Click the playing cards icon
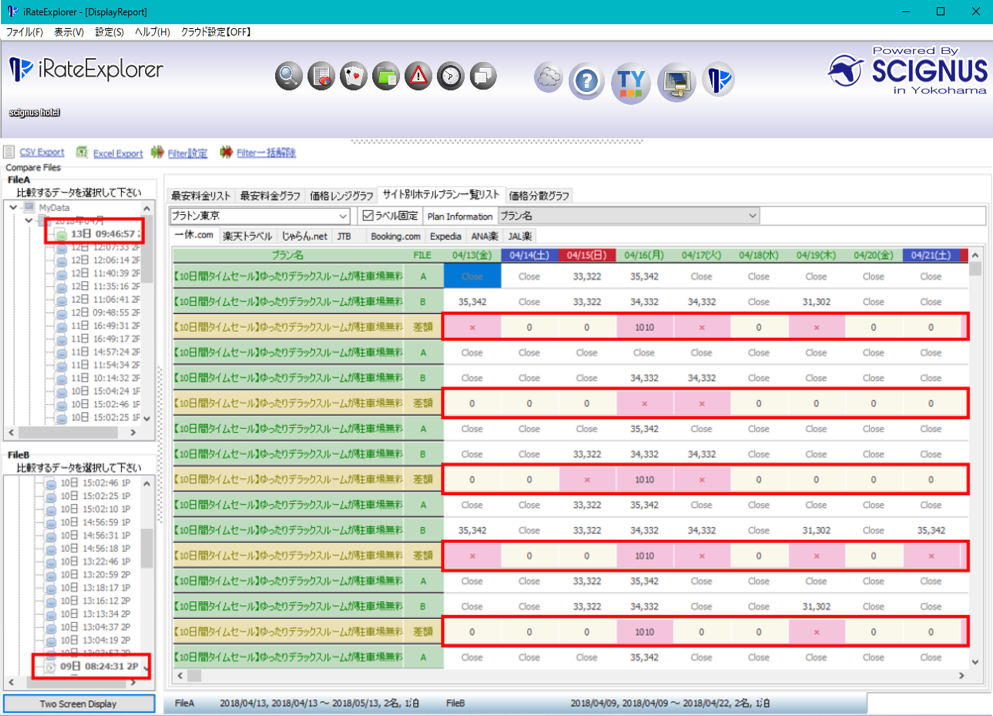Viewport: 993px width, 716px height. click(x=353, y=76)
